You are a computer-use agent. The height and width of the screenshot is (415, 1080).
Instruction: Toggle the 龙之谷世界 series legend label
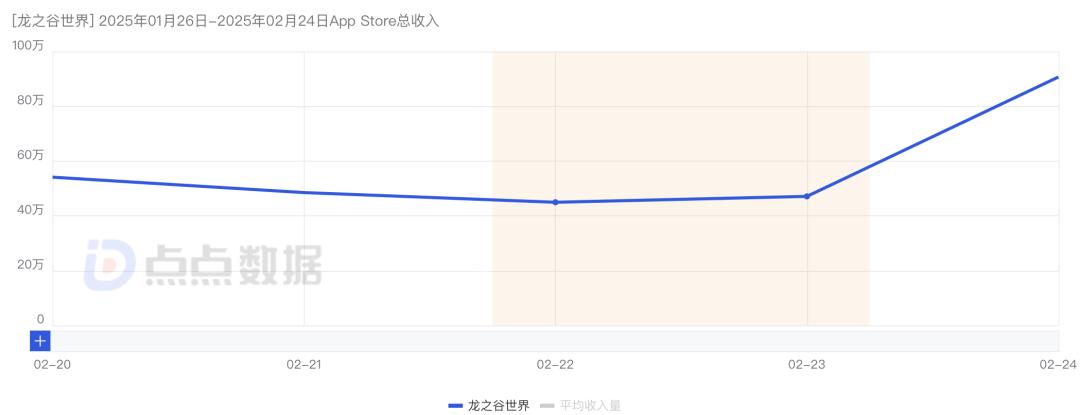point(498,405)
